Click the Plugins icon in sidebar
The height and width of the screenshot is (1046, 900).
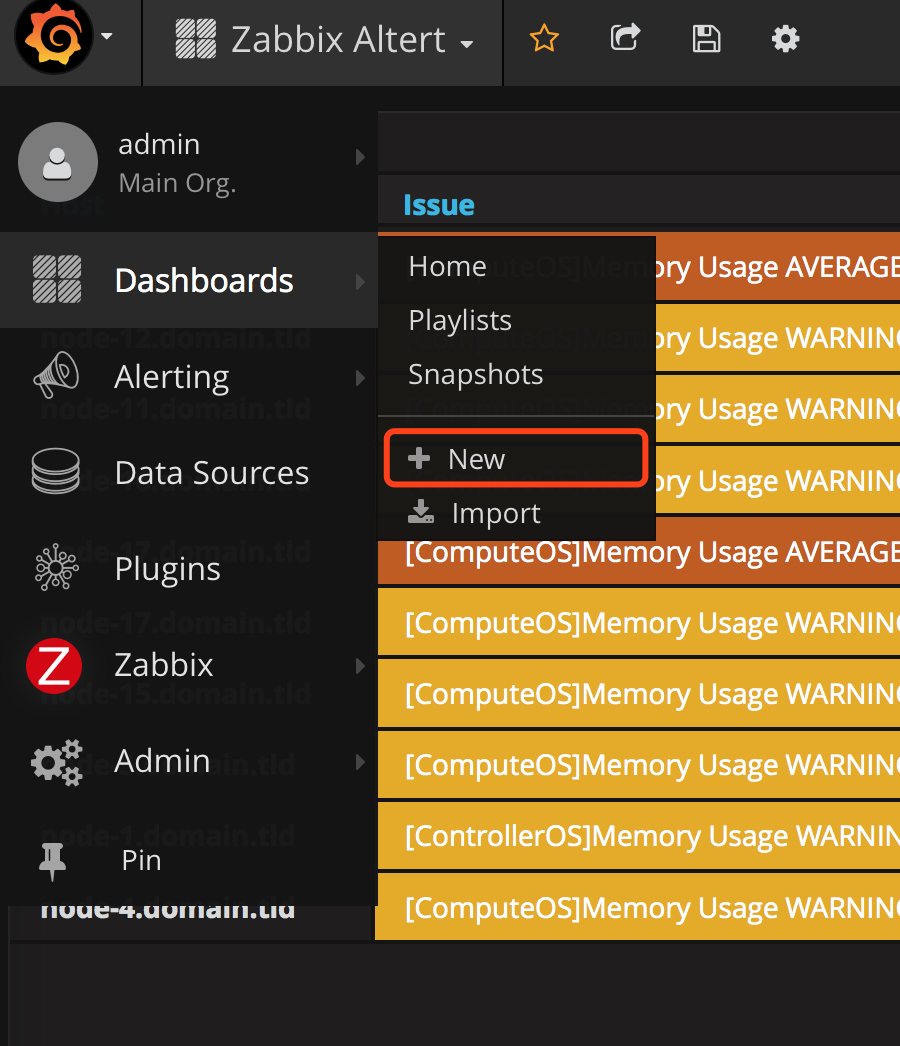[x=56, y=569]
